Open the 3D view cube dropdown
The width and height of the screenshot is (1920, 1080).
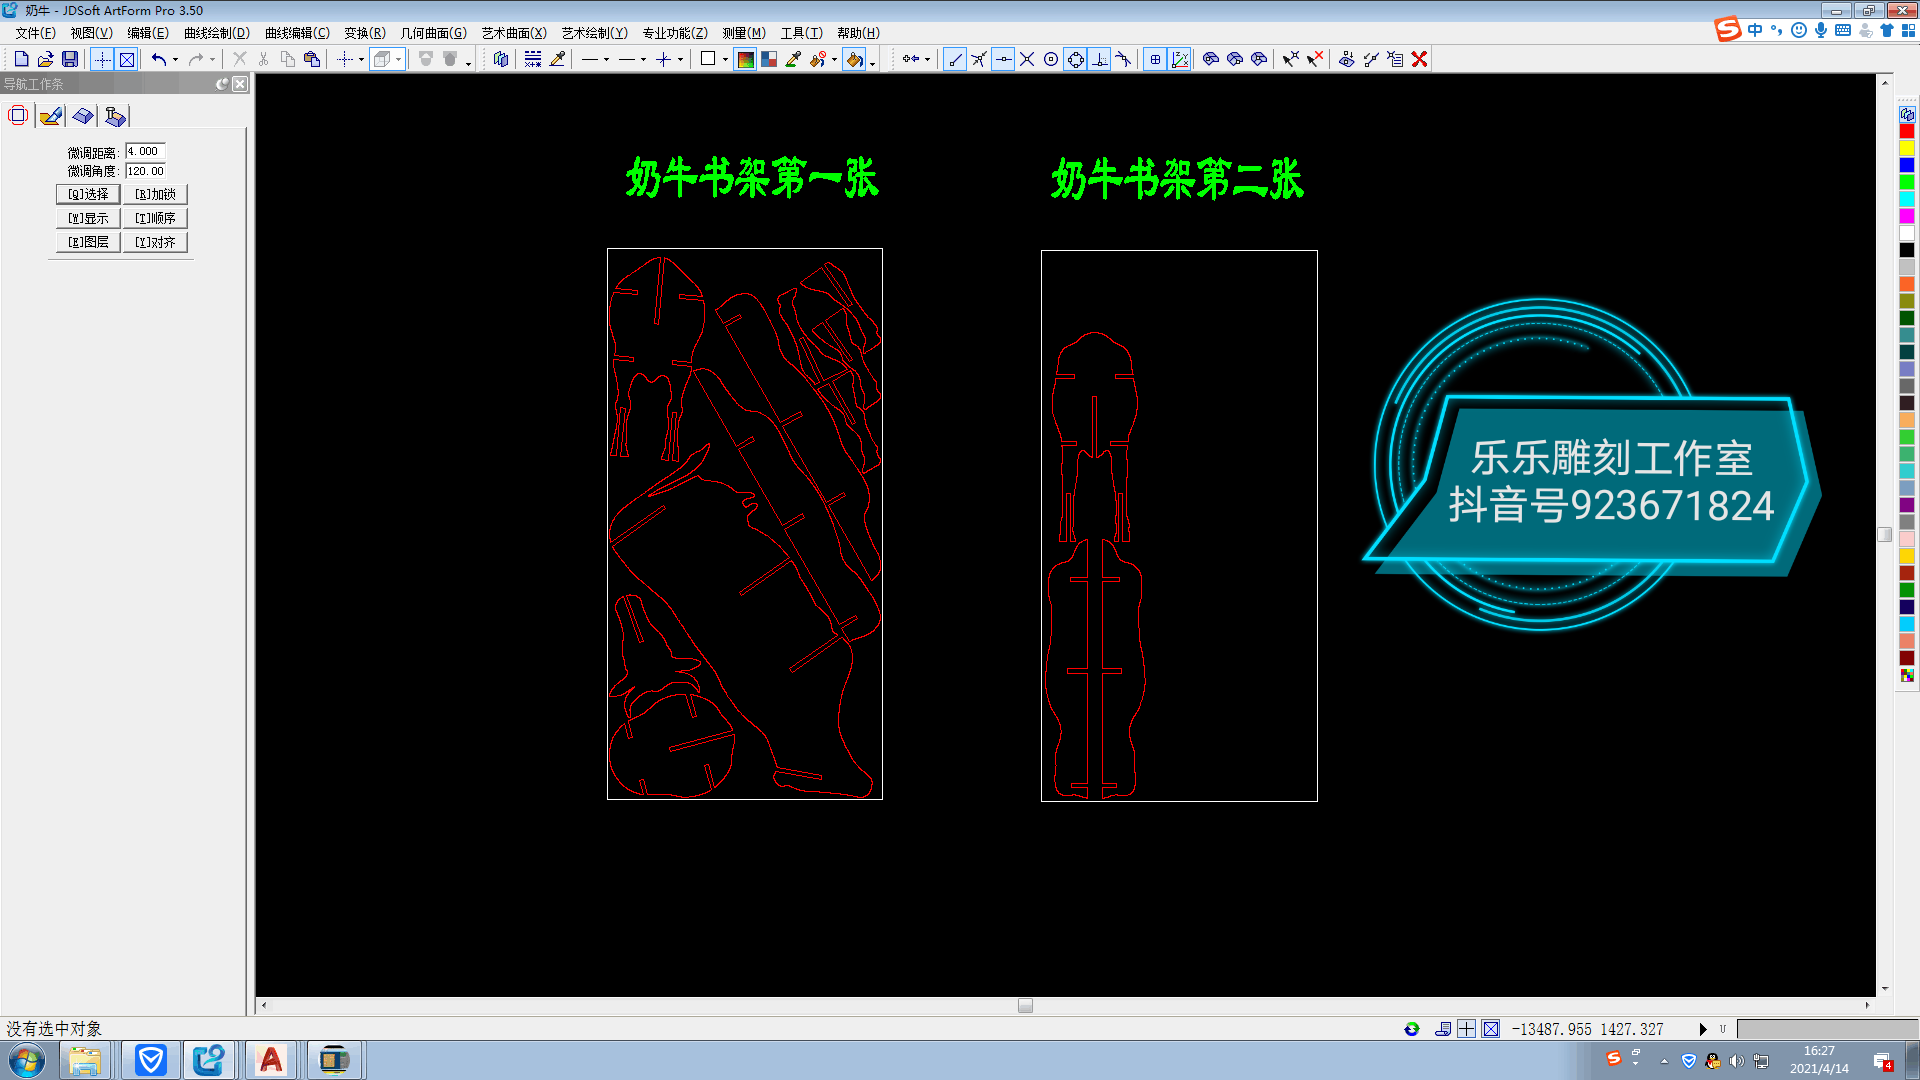click(x=398, y=59)
